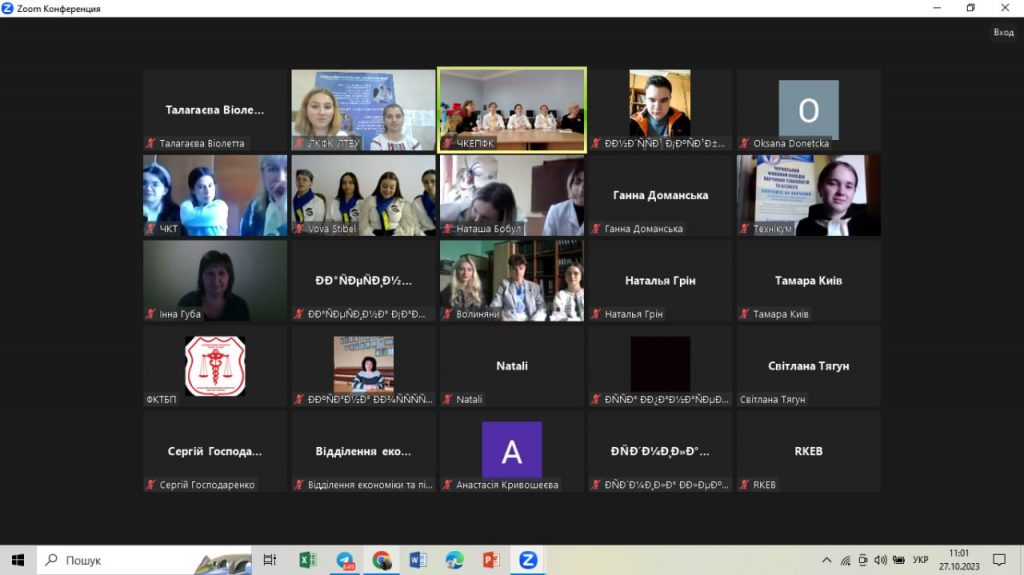Click the Zoom icon in the taskbar
This screenshot has width=1024, height=575.
tap(528, 560)
